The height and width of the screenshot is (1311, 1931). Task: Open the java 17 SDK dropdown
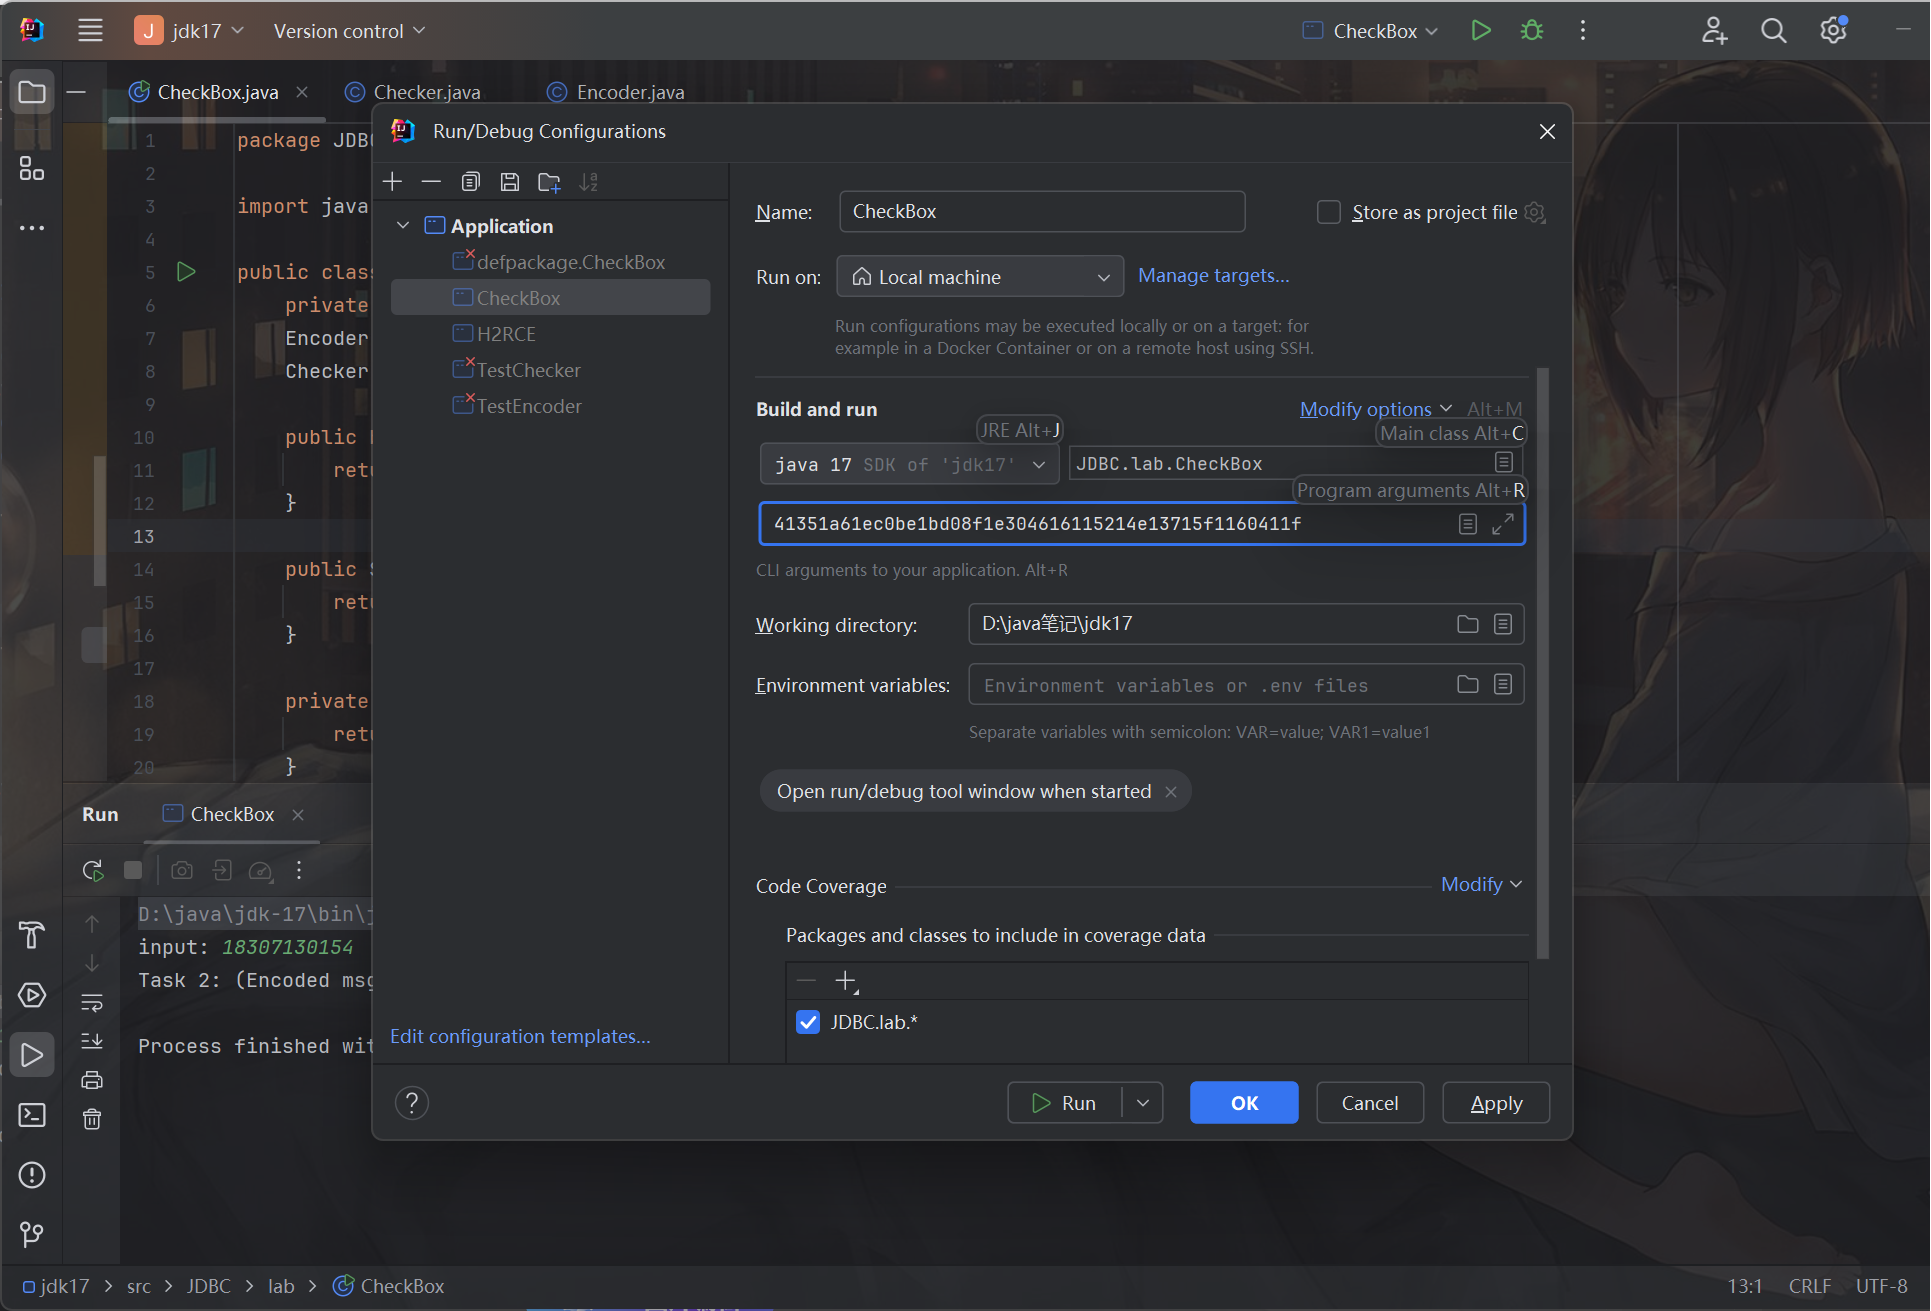[x=908, y=465]
